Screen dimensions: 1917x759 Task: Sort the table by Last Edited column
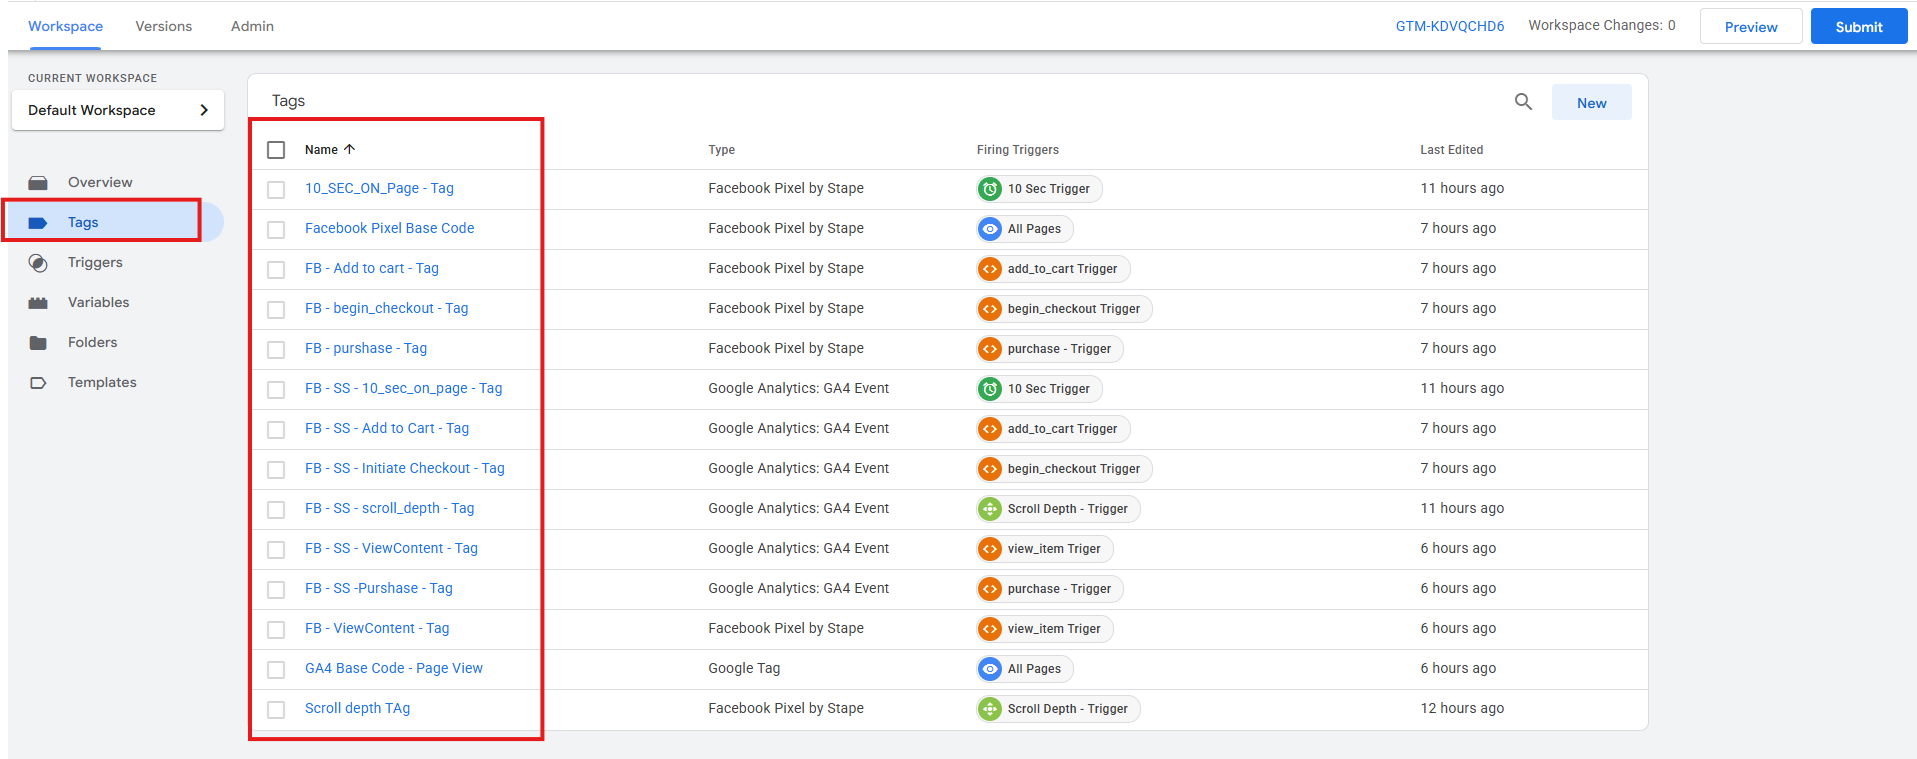1451,150
